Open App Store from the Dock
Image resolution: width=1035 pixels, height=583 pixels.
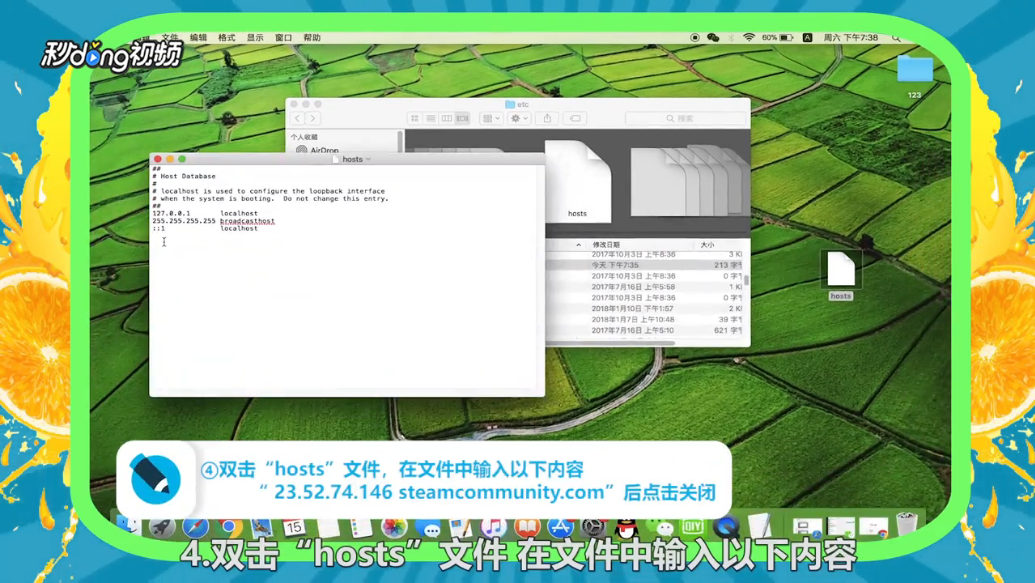[x=560, y=527]
